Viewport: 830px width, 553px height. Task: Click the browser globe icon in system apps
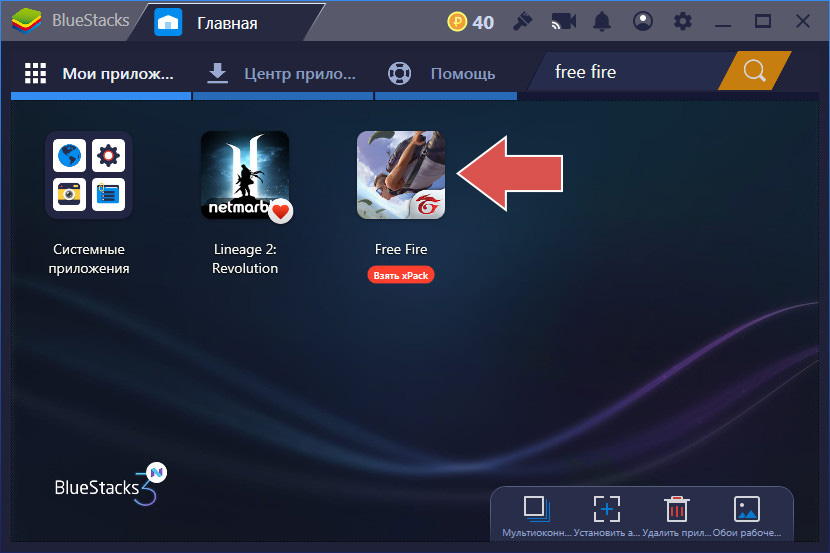69,156
